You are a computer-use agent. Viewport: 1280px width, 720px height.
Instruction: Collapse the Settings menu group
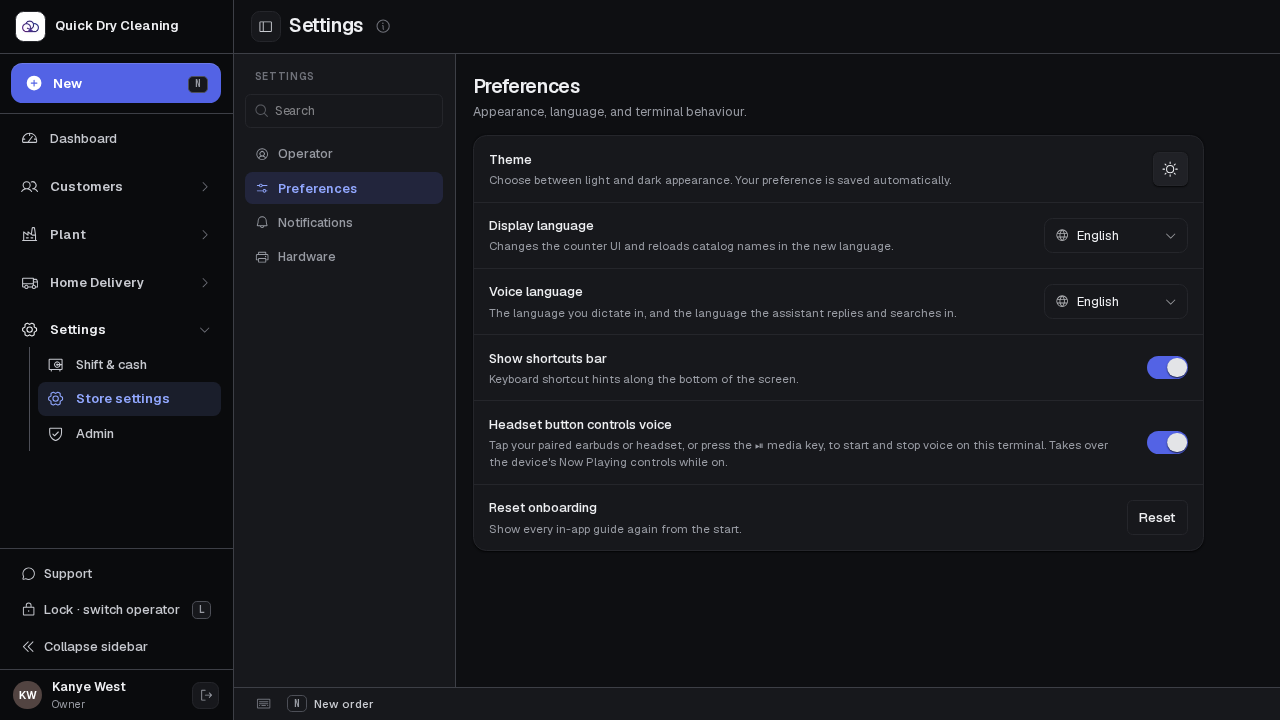[x=116, y=330]
